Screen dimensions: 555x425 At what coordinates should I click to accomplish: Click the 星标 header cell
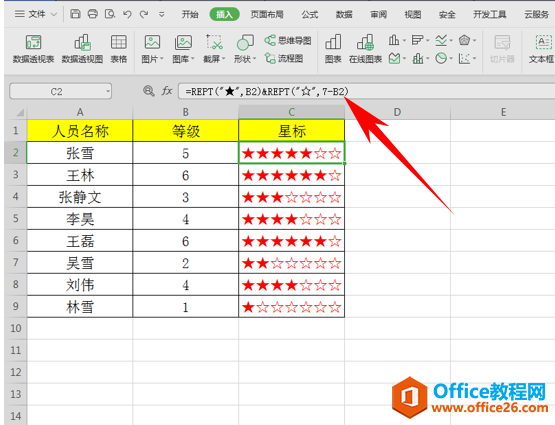[292, 131]
